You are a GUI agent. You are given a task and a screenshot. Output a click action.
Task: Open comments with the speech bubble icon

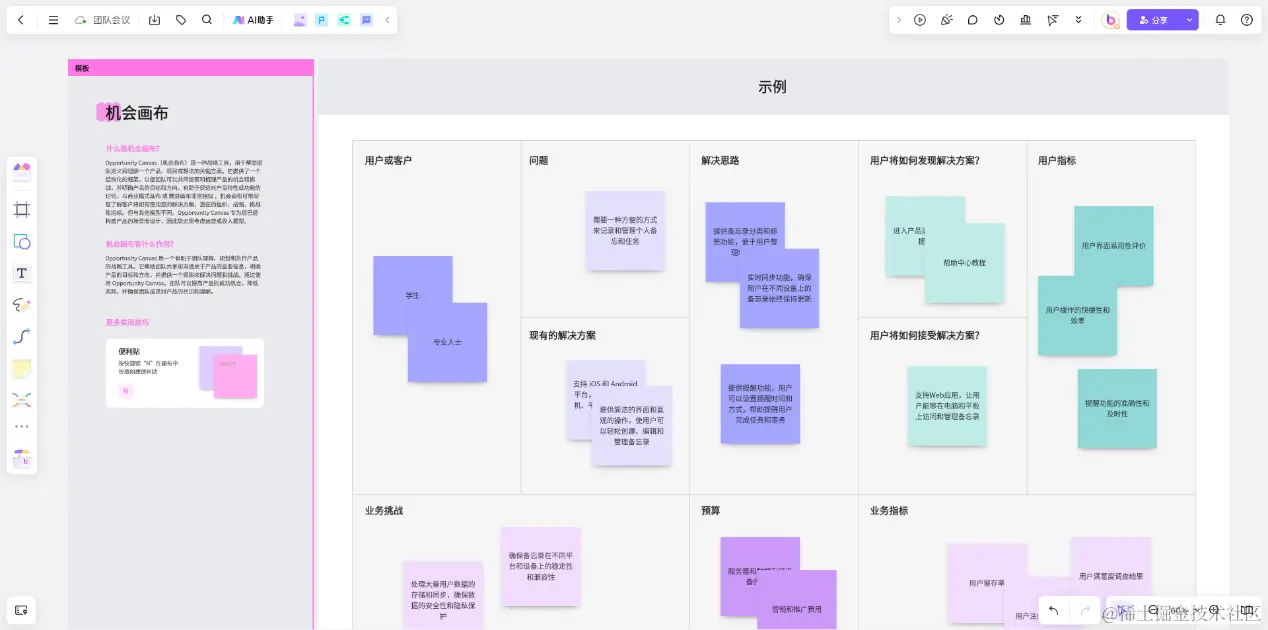[972, 20]
